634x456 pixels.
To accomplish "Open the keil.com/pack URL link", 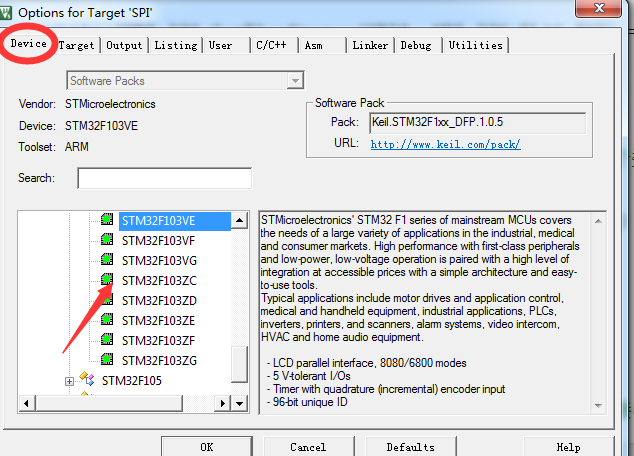I will 445,144.
